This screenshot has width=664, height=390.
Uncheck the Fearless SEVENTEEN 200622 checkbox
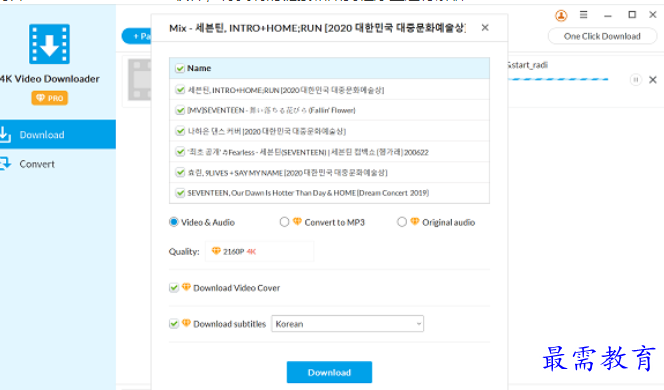180,152
